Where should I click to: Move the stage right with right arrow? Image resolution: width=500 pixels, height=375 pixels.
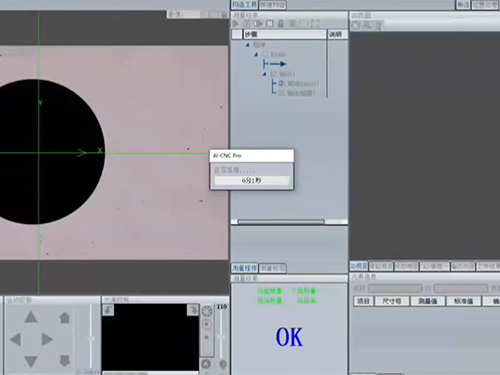coord(47,339)
